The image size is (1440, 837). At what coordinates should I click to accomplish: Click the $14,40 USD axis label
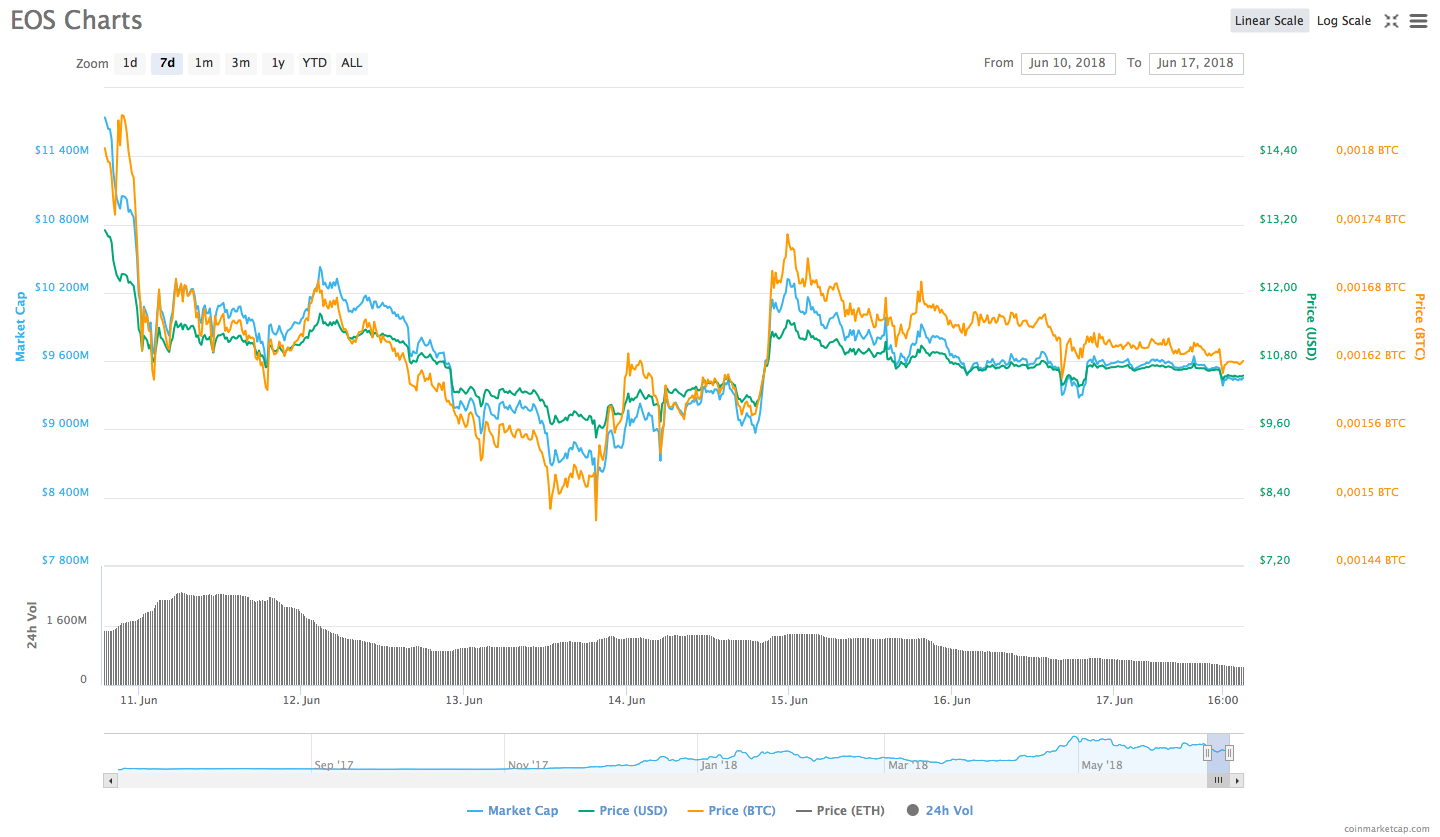pos(1278,150)
